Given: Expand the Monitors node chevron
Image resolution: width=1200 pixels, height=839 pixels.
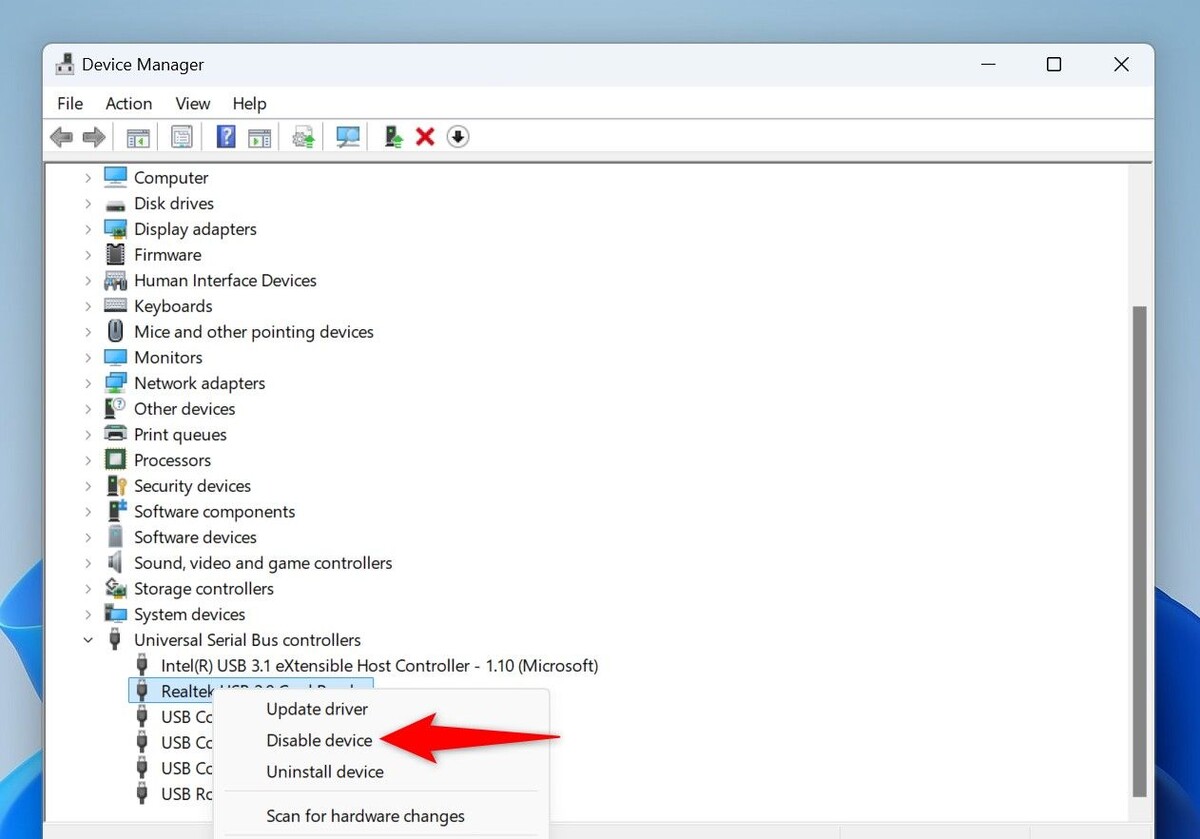Looking at the screenshot, I should (88, 357).
